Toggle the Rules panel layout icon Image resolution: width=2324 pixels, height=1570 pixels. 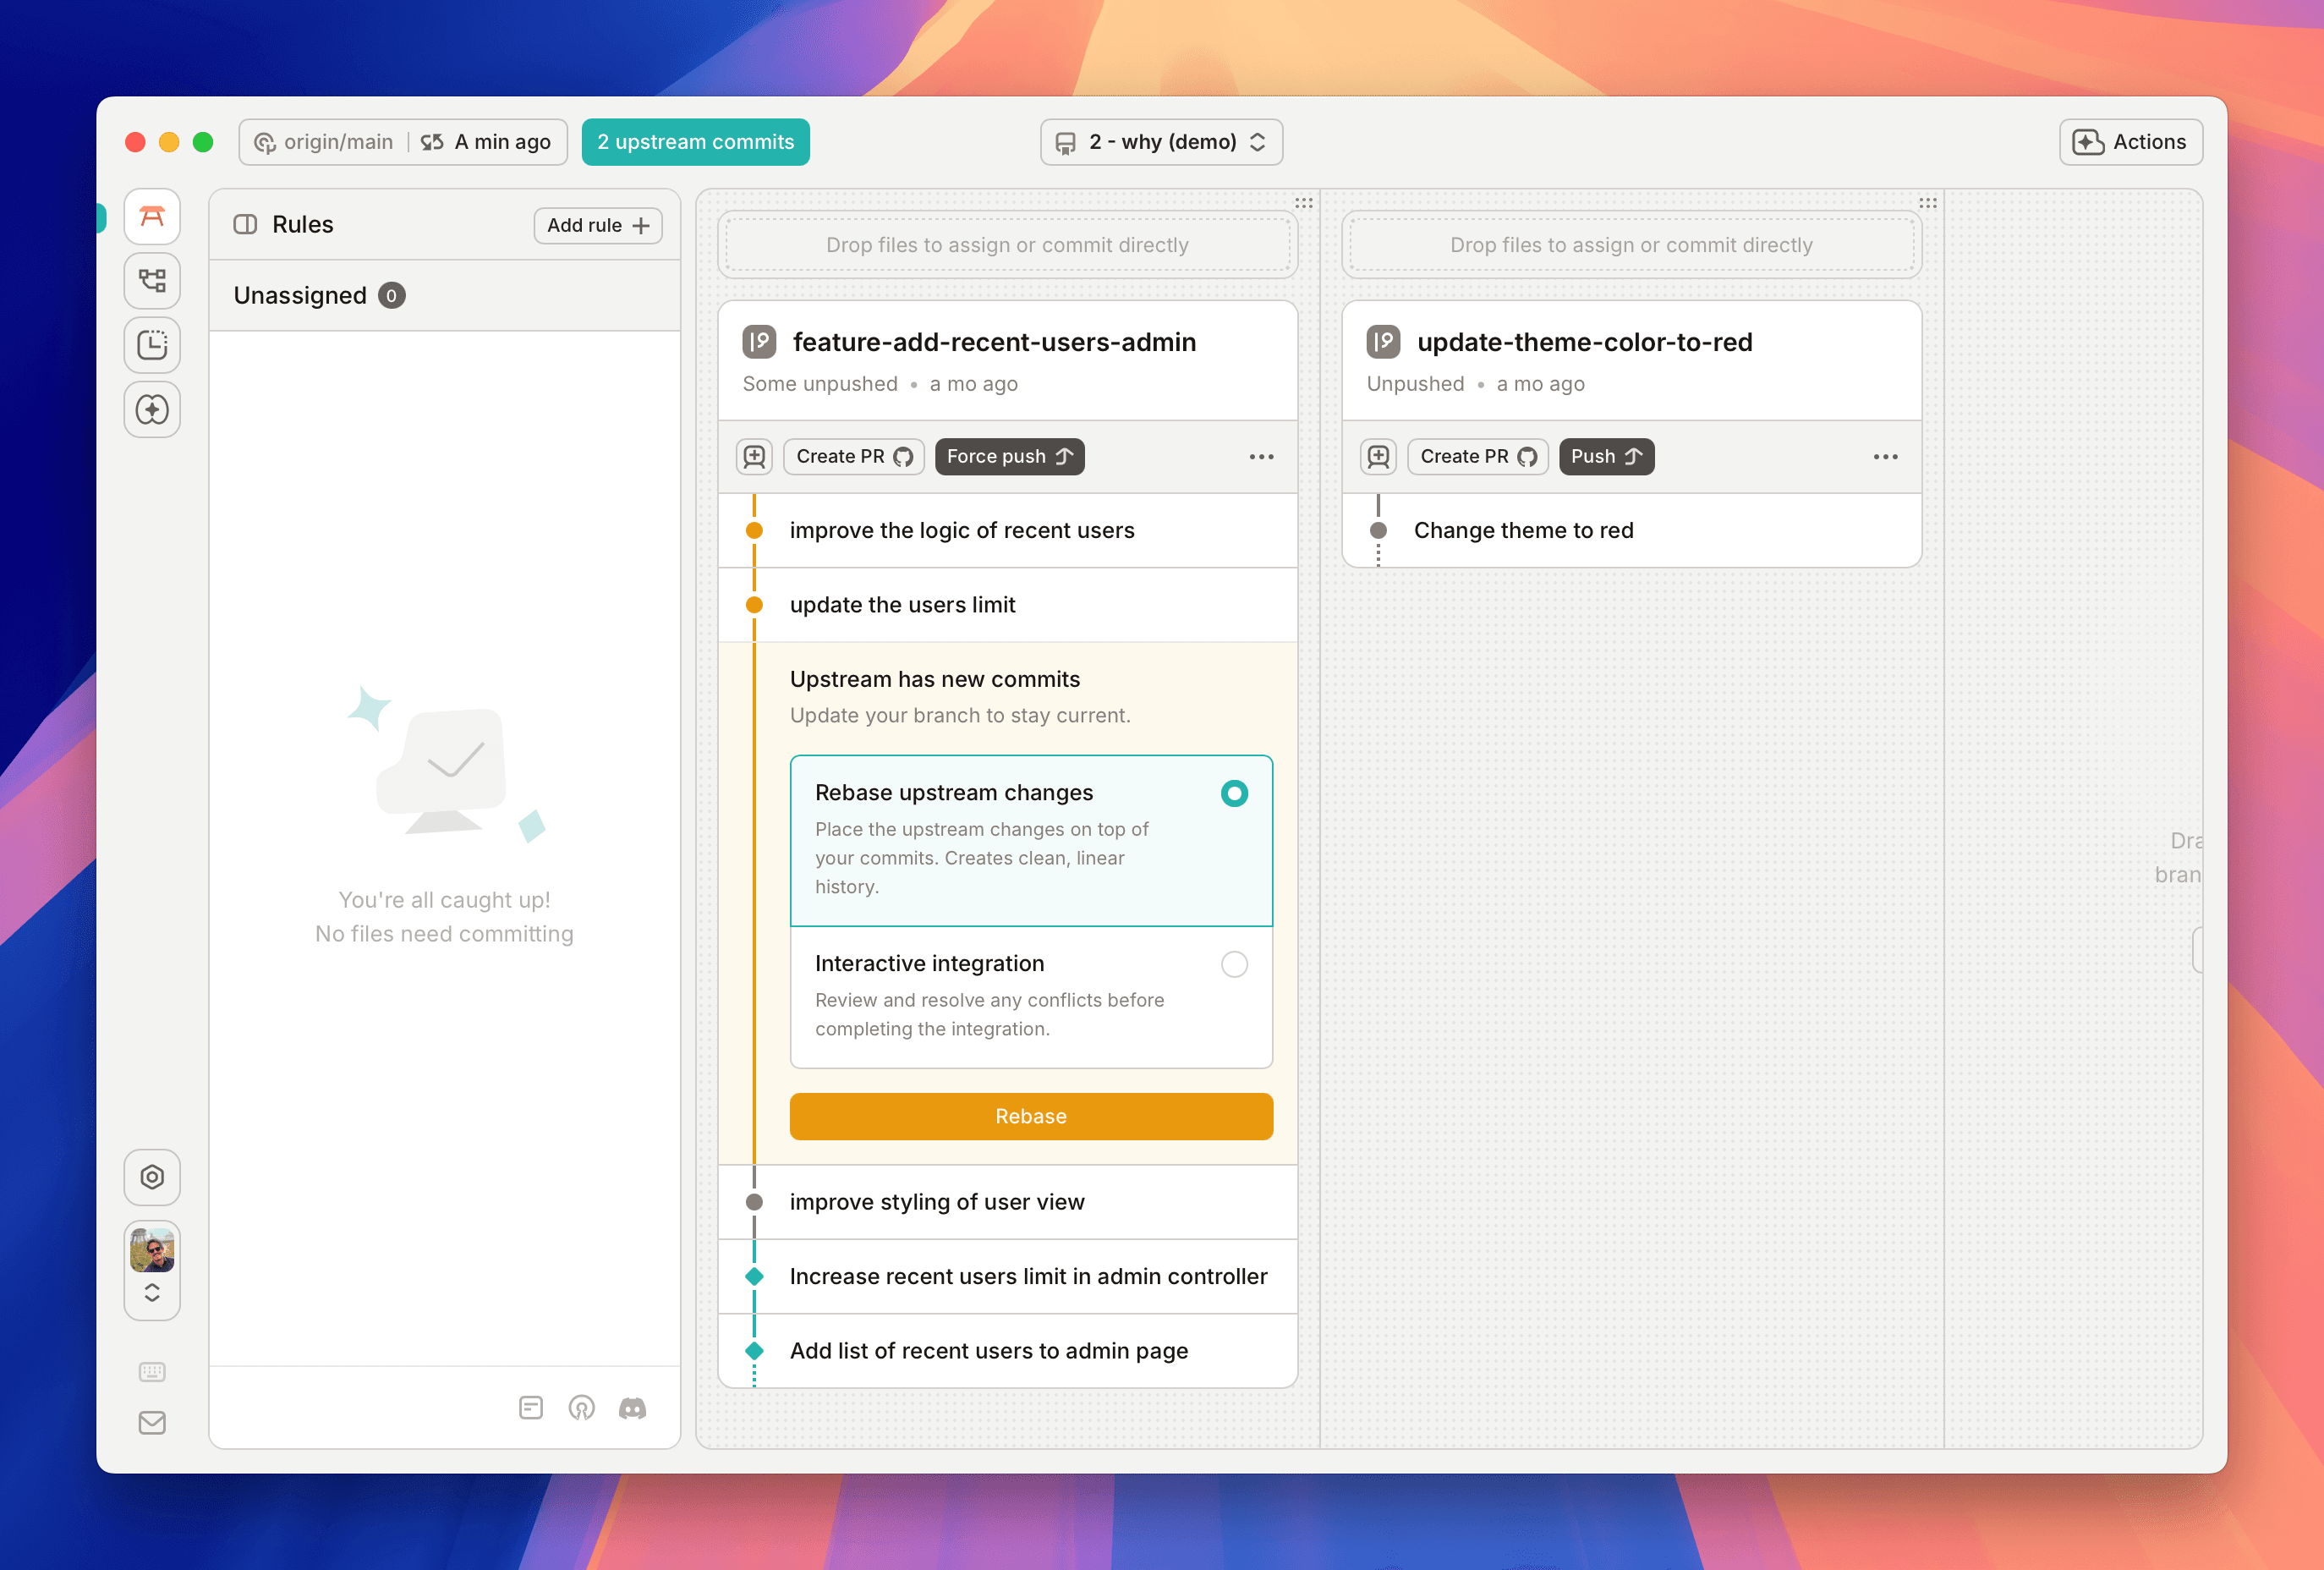pos(245,224)
